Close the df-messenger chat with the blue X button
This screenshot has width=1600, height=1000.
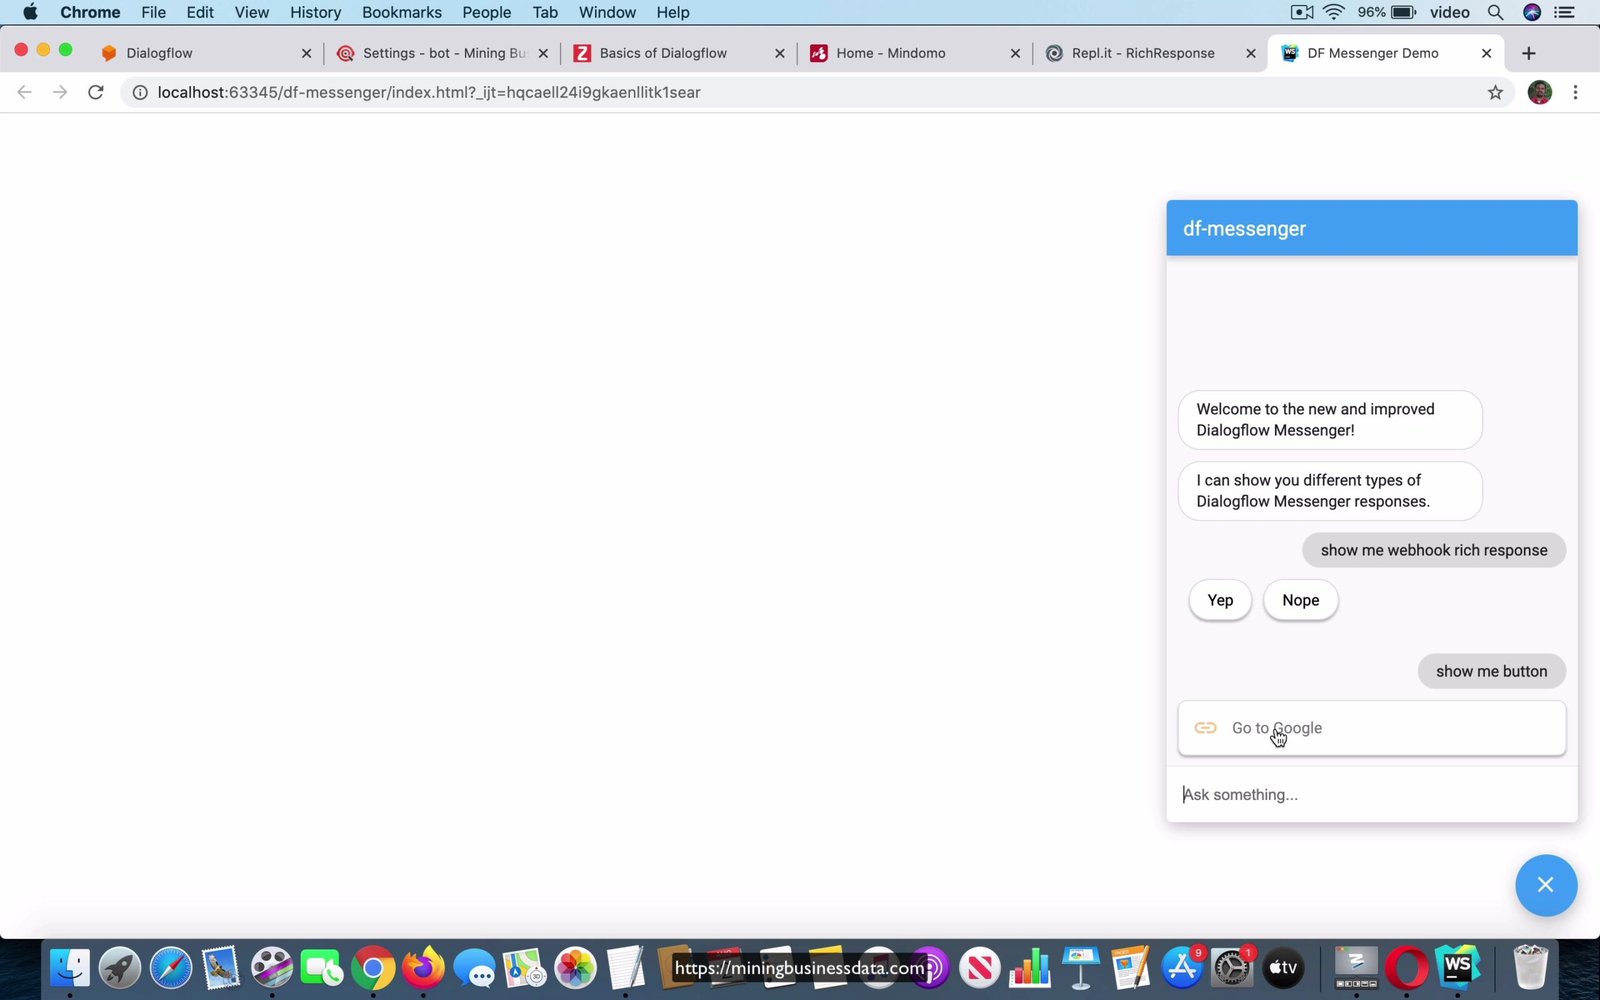[1545, 885]
